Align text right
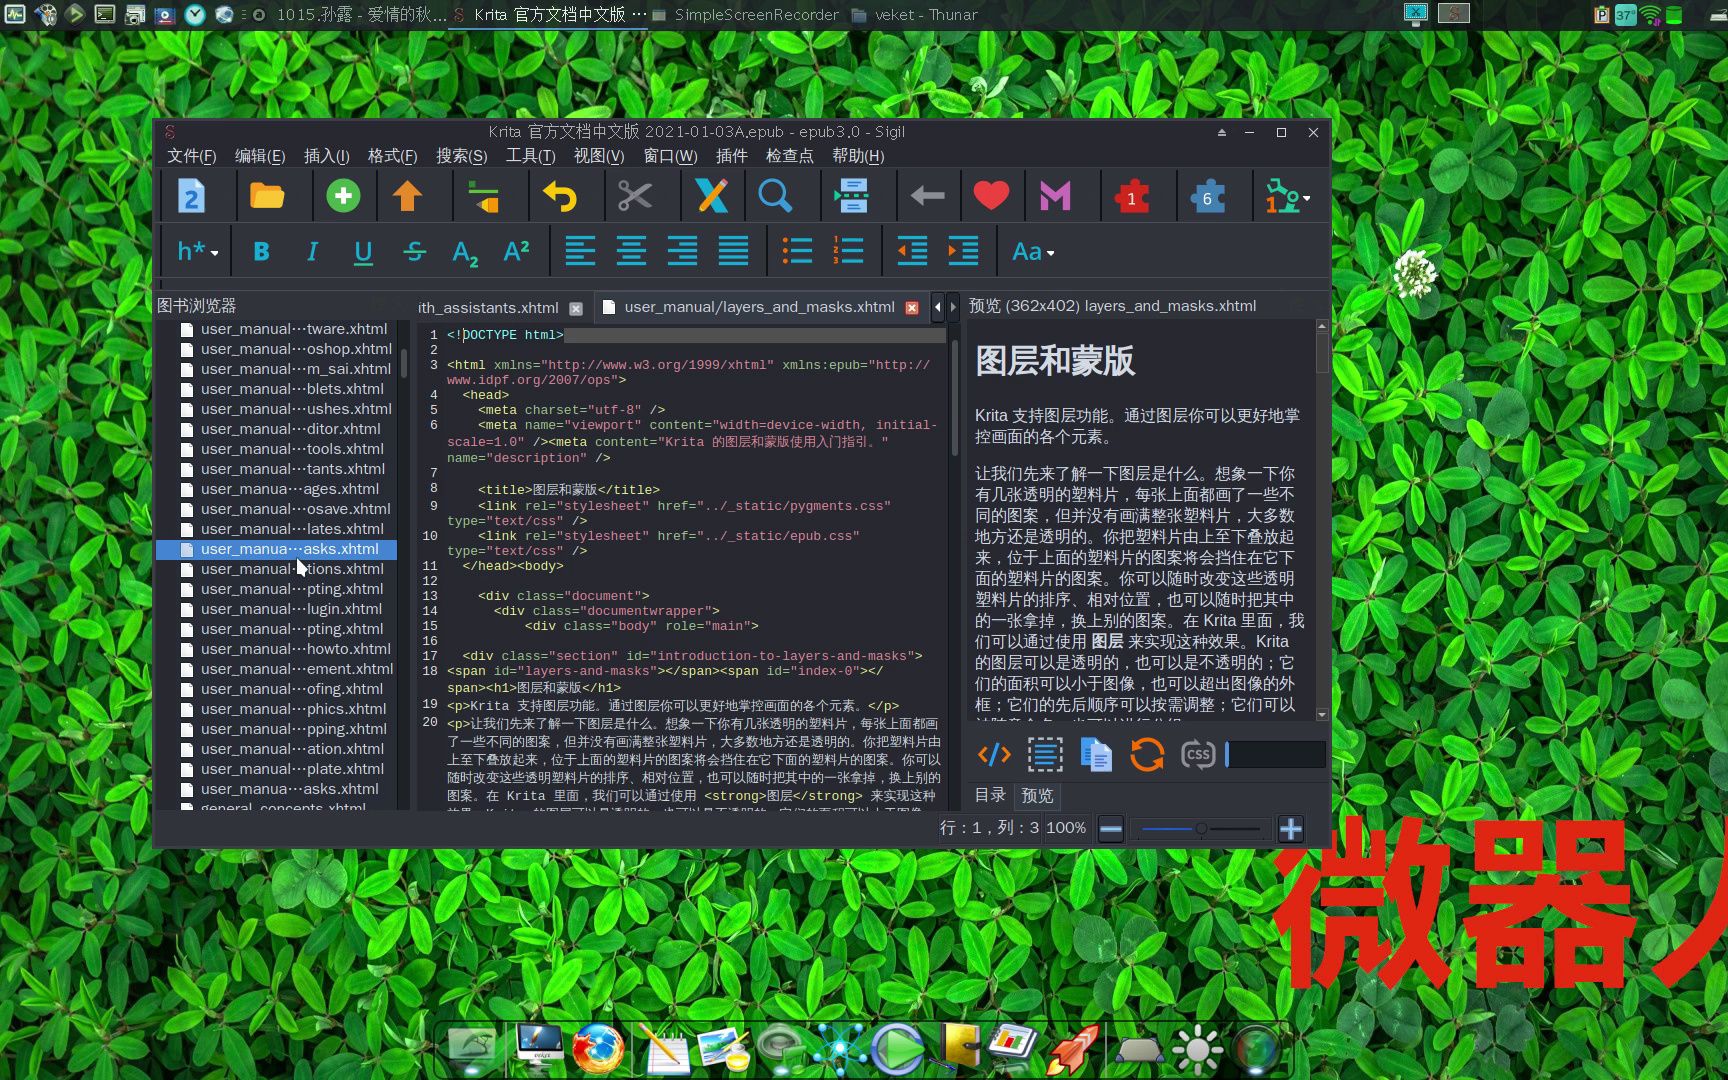Viewport: 1728px width, 1080px height. (x=682, y=251)
